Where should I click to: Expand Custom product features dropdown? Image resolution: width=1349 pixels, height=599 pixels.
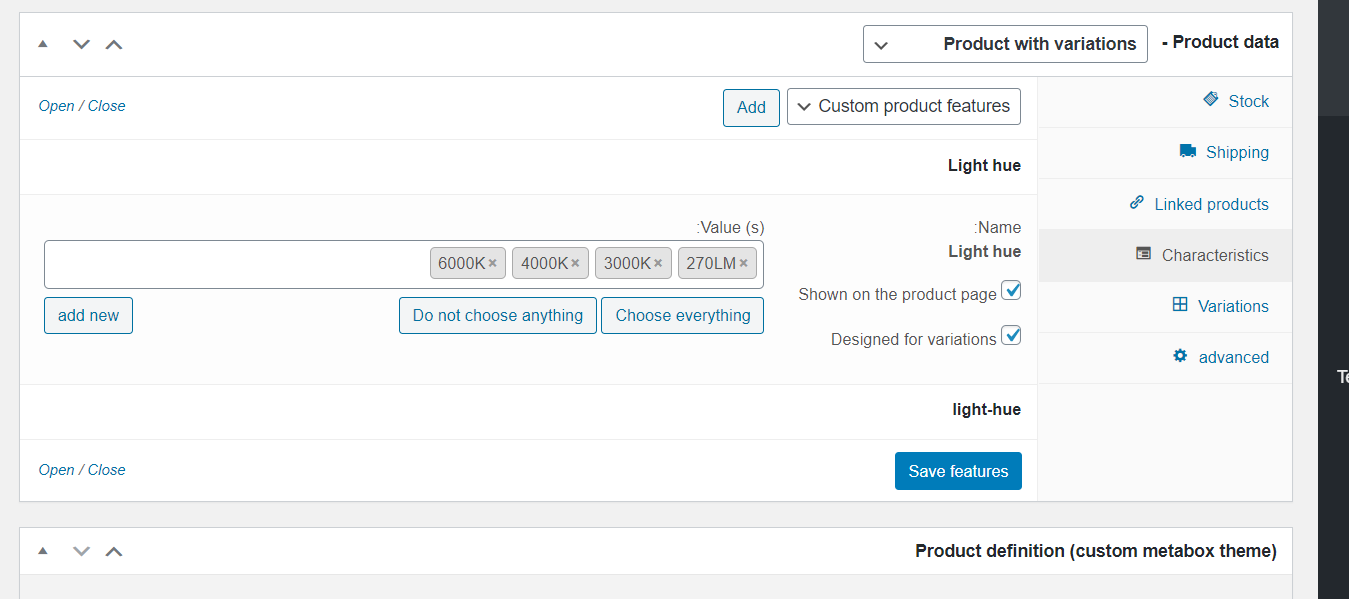point(903,106)
